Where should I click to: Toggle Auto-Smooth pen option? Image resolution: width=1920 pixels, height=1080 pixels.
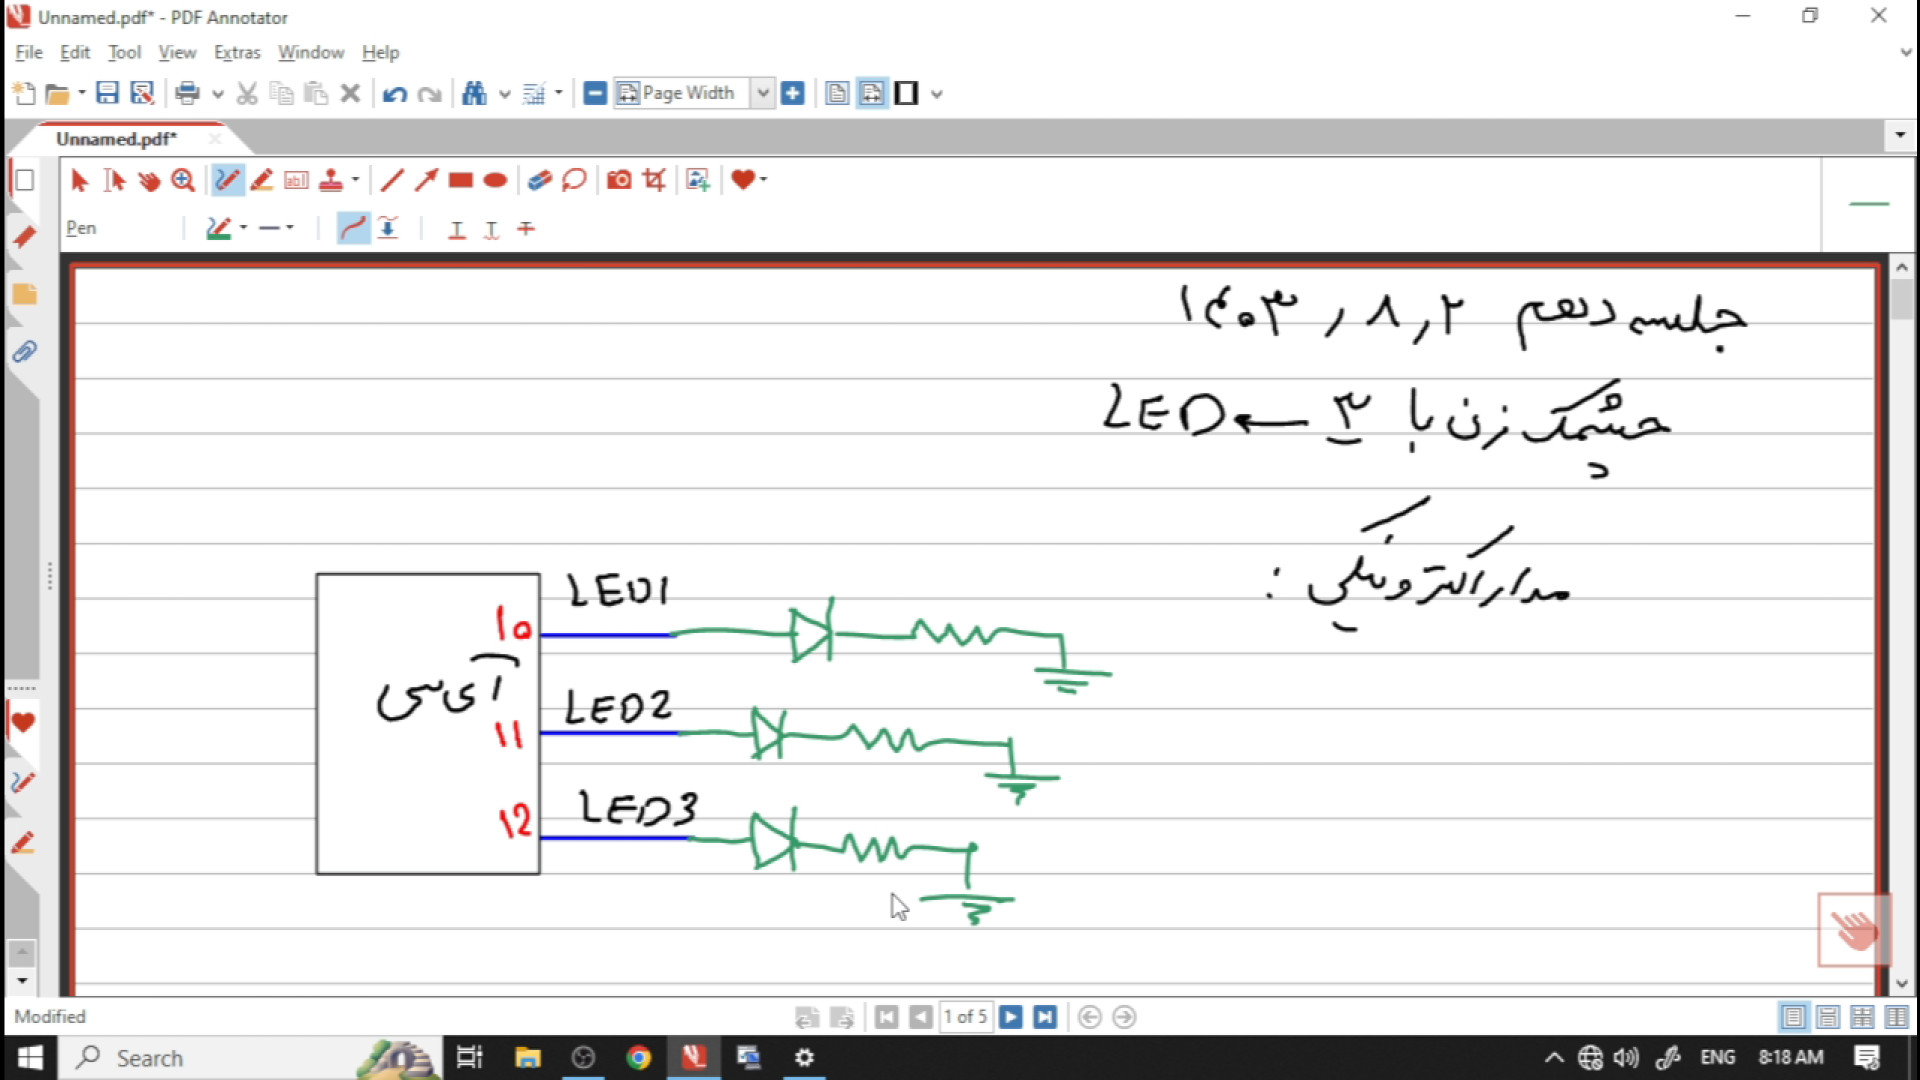pyautogui.click(x=353, y=229)
